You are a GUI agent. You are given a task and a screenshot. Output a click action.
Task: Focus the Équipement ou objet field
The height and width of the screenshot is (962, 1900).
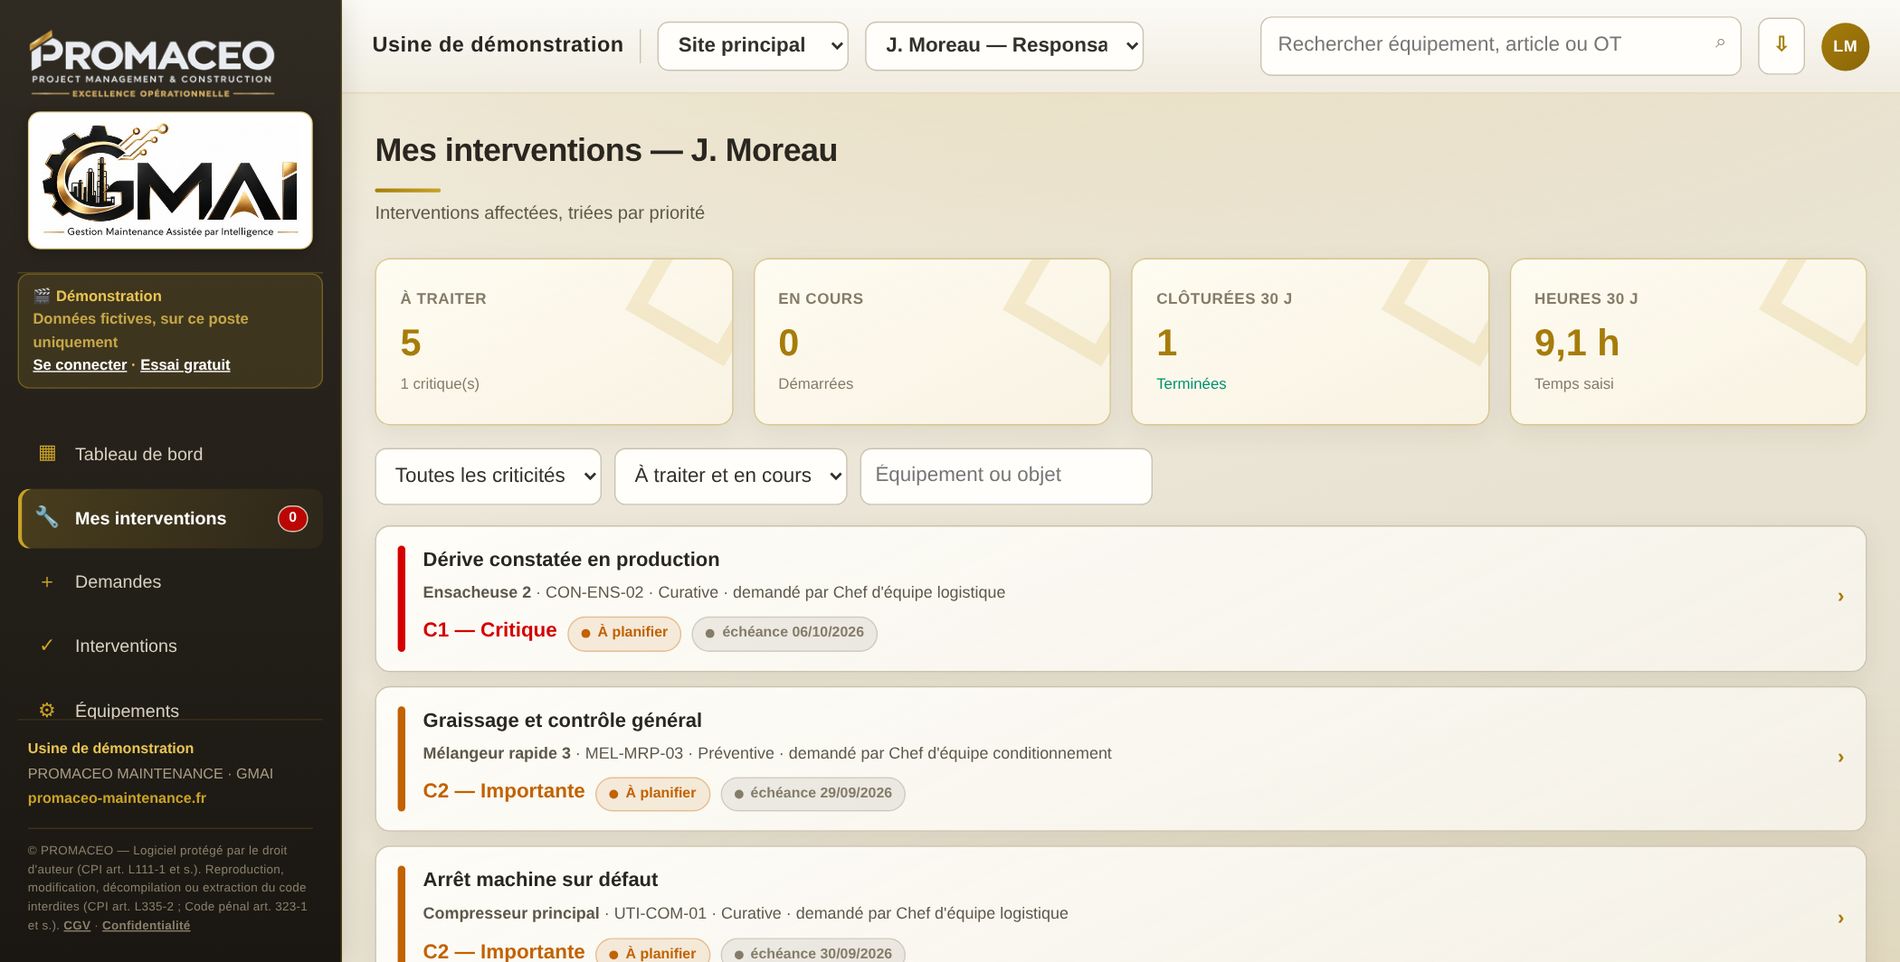[x=1006, y=476]
